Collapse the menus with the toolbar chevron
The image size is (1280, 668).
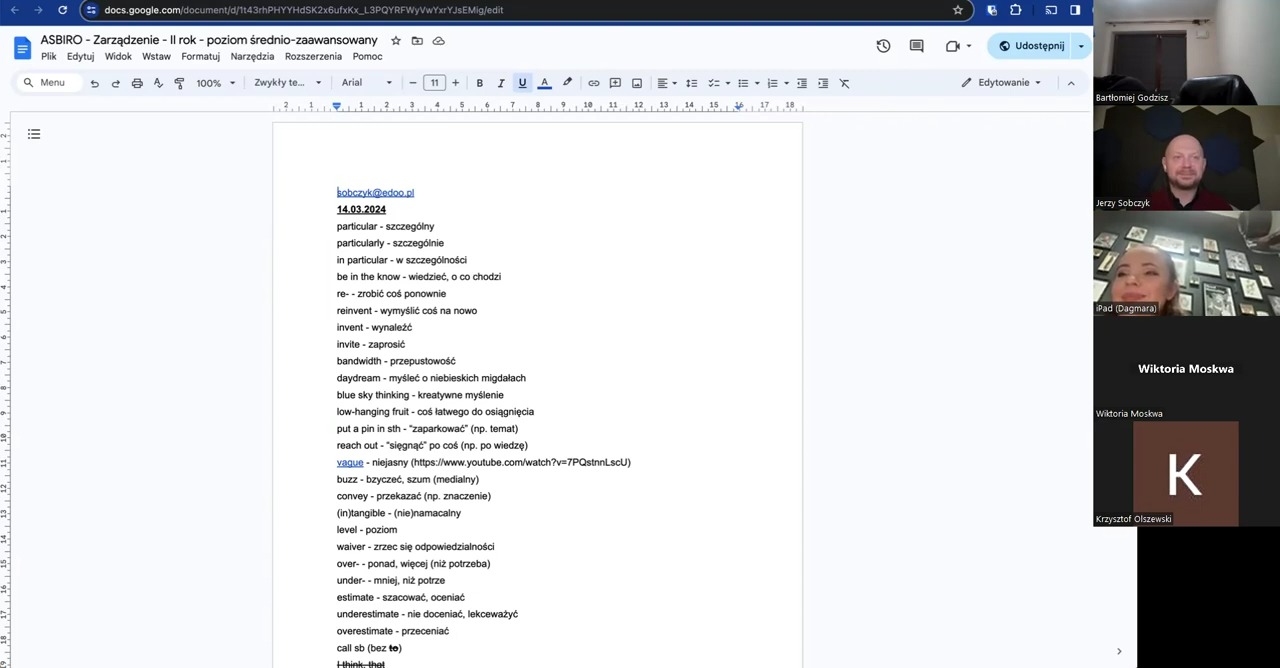(x=1071, y=83)
